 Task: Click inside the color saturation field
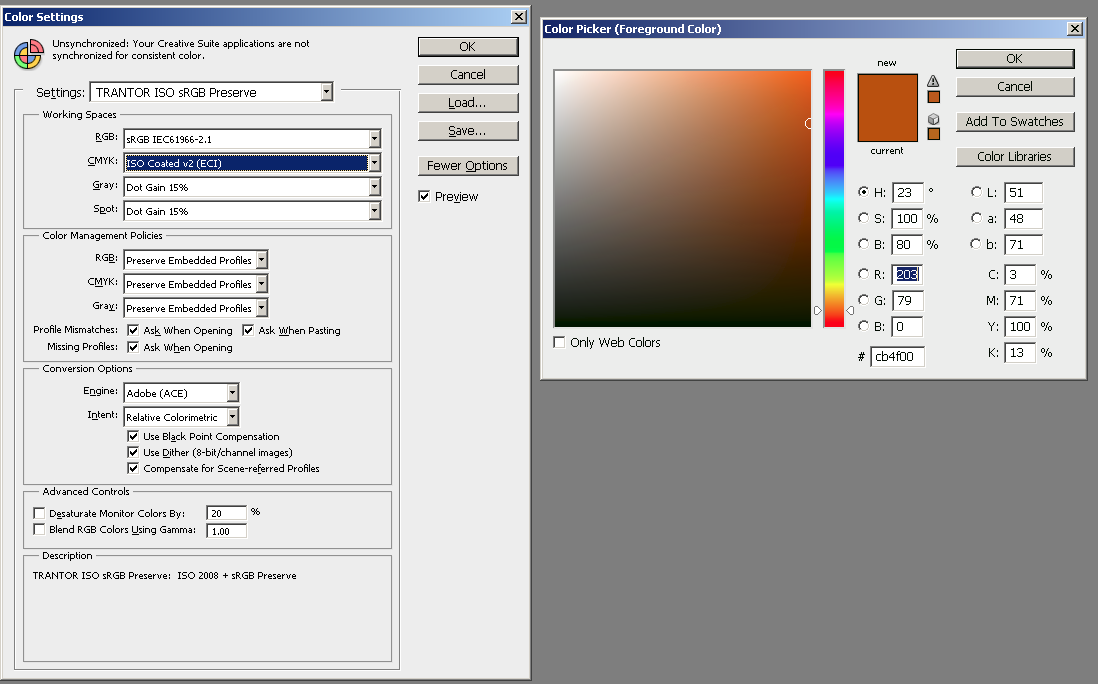point(683,198)
